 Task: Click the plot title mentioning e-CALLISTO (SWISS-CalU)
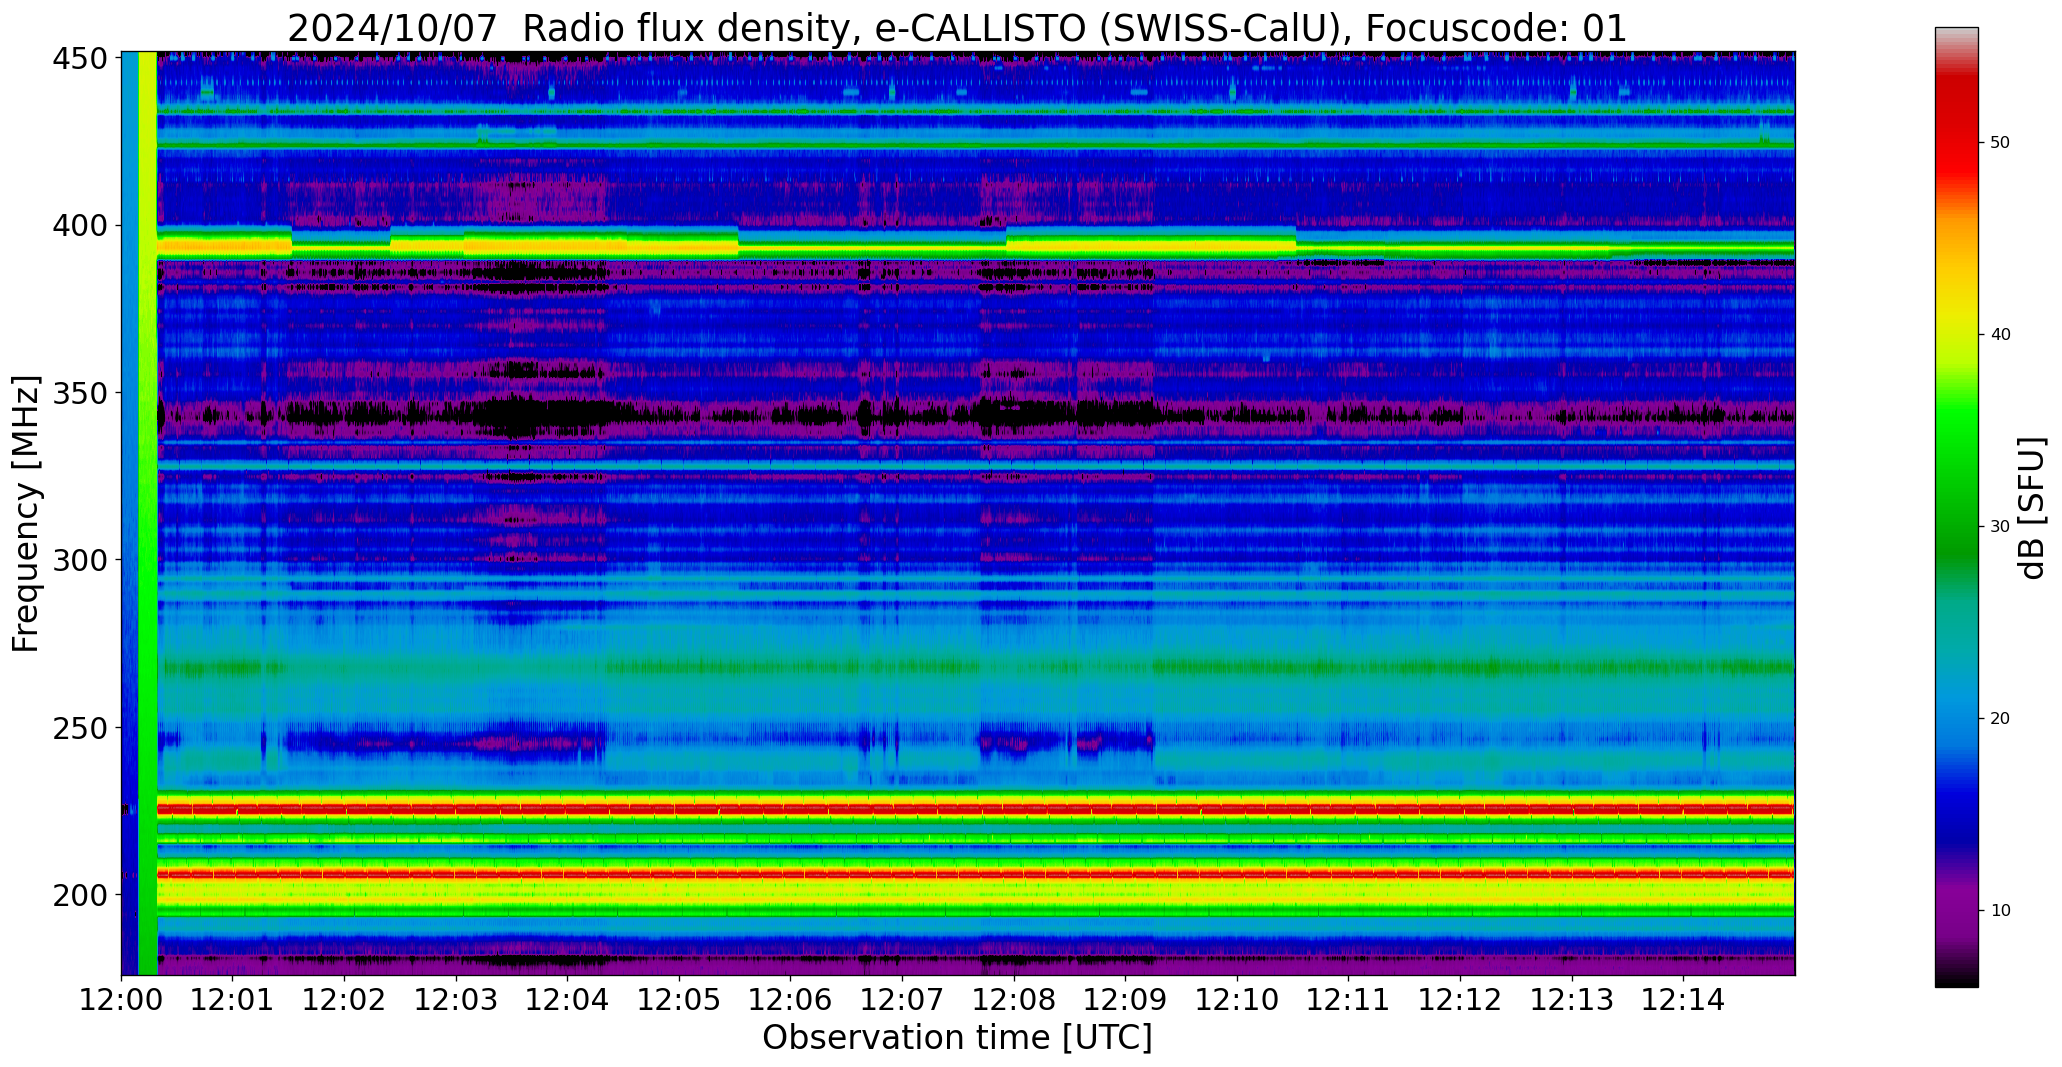957,28
